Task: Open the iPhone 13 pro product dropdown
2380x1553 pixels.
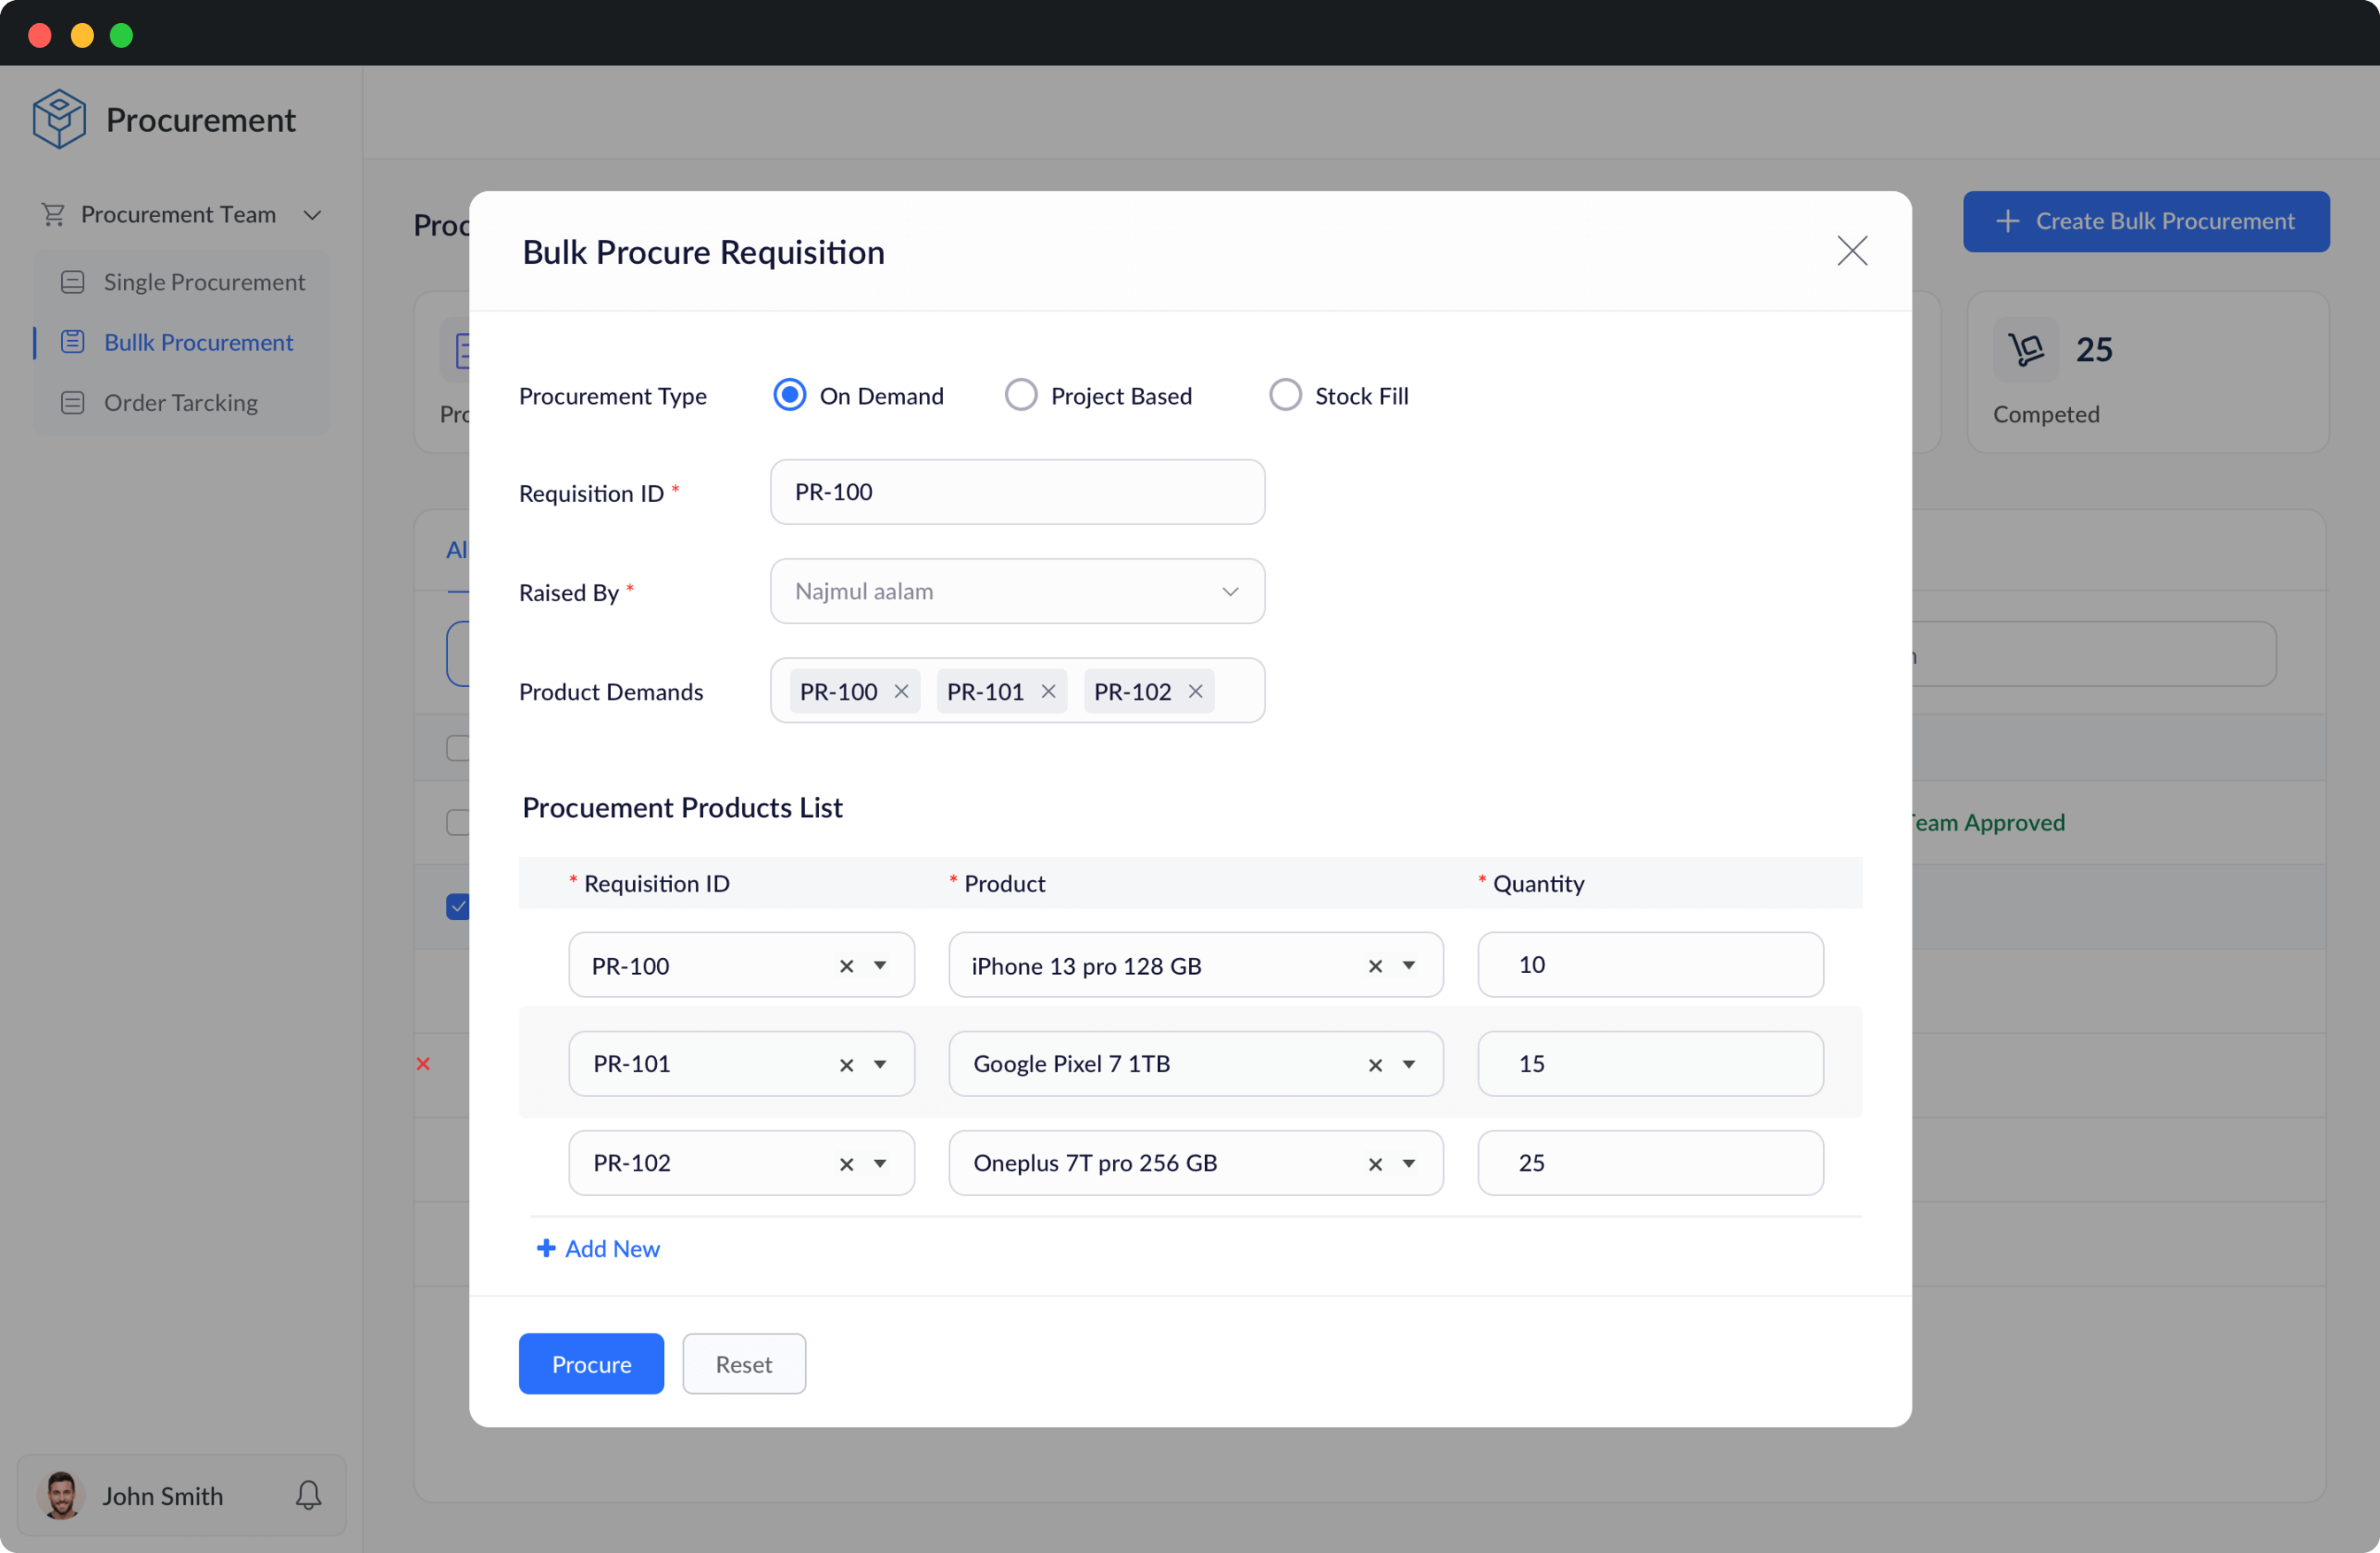Action: (1410, 965)
